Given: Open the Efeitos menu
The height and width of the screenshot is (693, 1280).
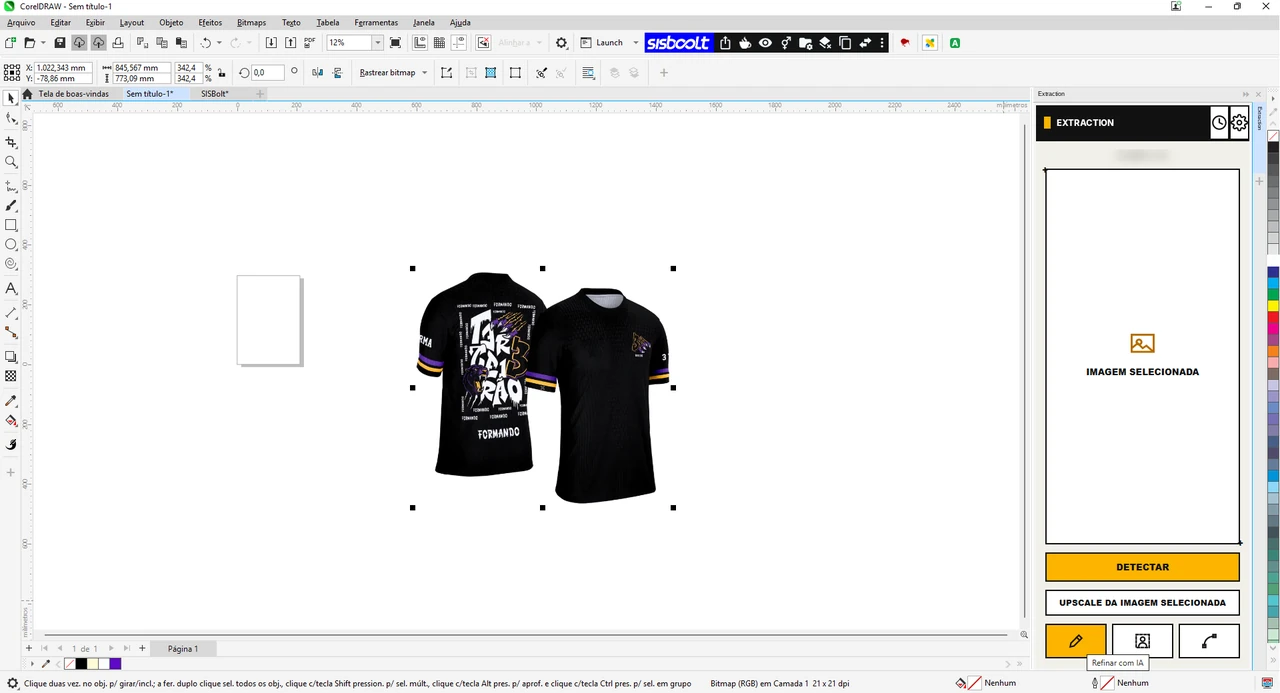Looking at the screenshot, I should tap(210, 22).
